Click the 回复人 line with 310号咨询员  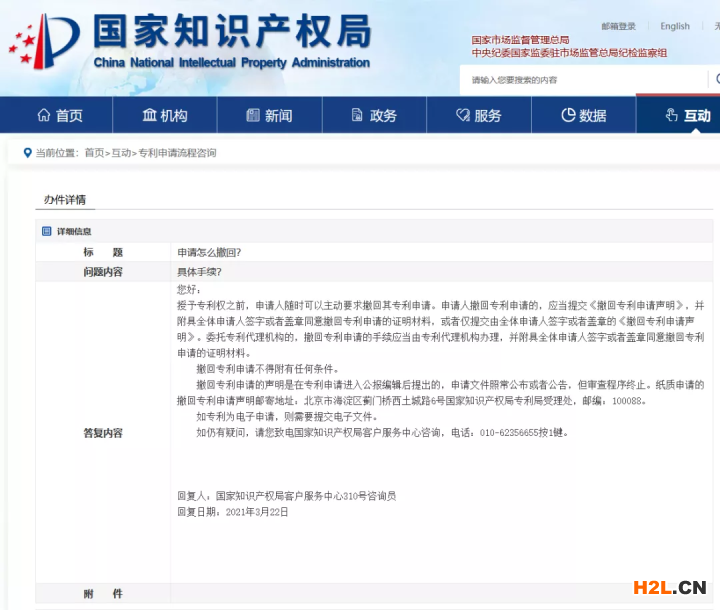tap(287, 496)
